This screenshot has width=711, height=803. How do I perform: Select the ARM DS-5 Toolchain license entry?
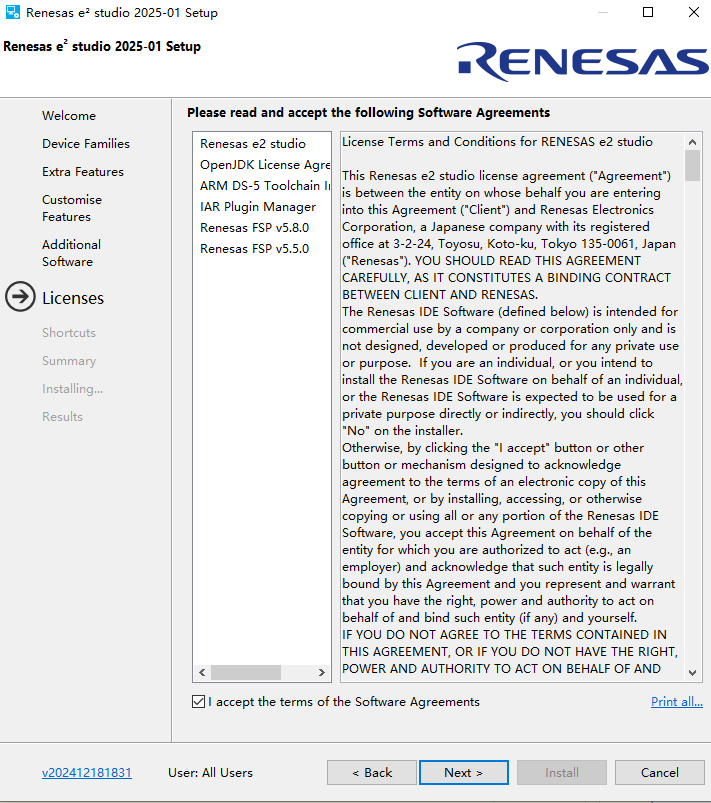tap(264, 186)
